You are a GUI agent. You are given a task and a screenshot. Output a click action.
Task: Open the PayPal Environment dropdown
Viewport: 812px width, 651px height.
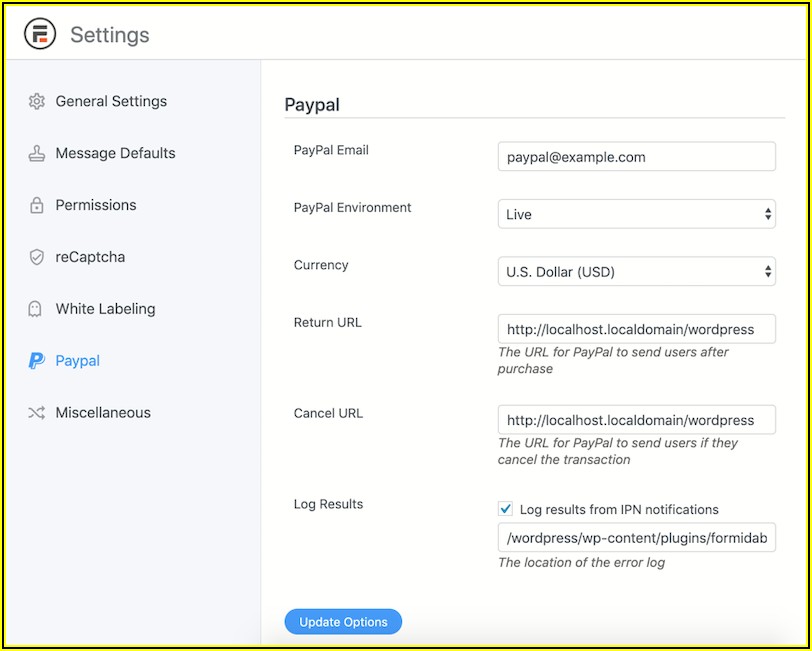(636, 214)
